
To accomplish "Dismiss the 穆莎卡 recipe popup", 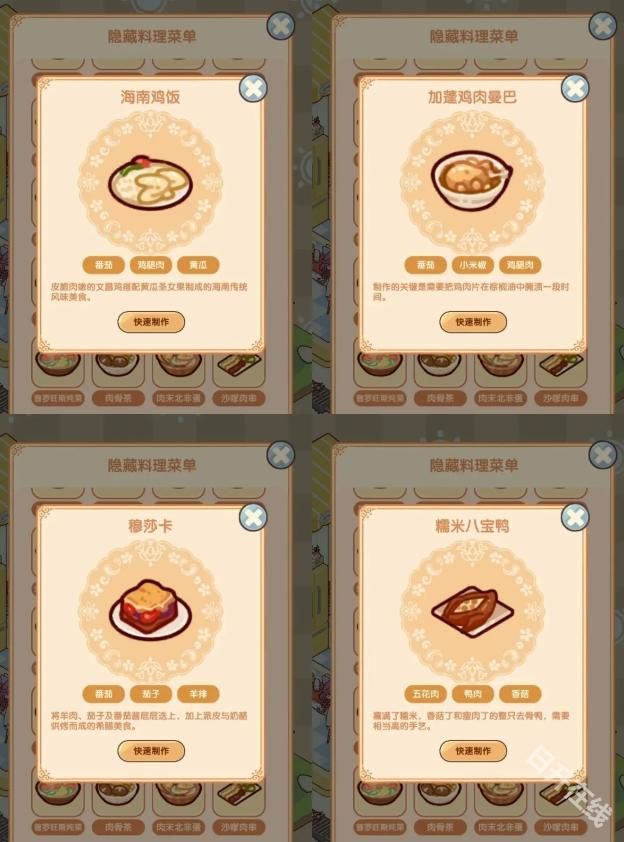I will tap(253, 517).
